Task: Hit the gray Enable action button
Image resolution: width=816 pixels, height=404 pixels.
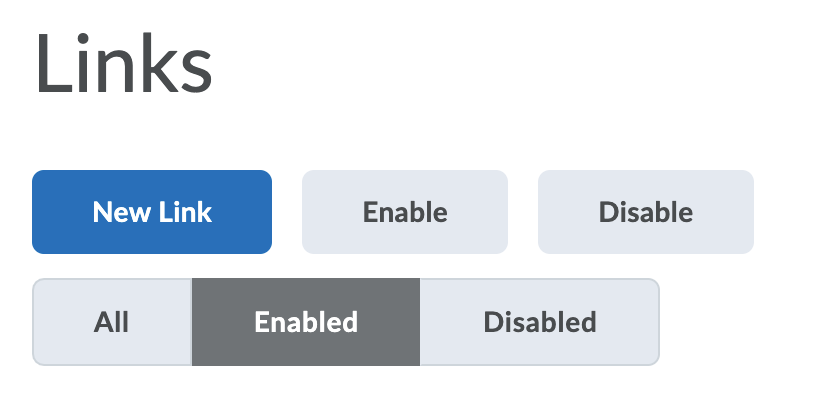Action: pos(405,212)
